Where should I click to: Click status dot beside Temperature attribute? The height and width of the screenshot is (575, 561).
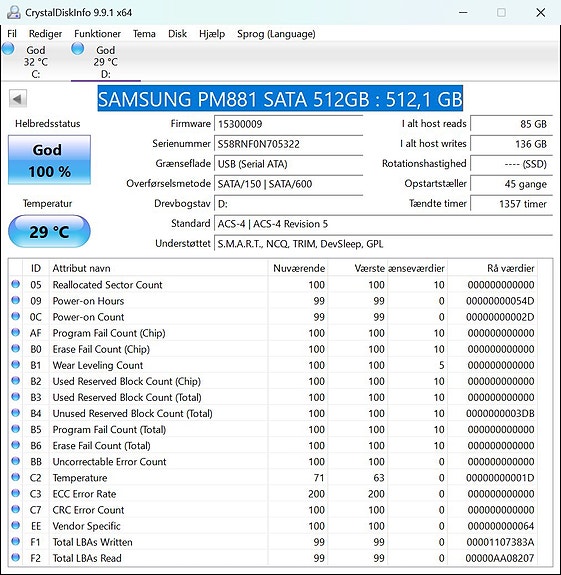[15, 477]
